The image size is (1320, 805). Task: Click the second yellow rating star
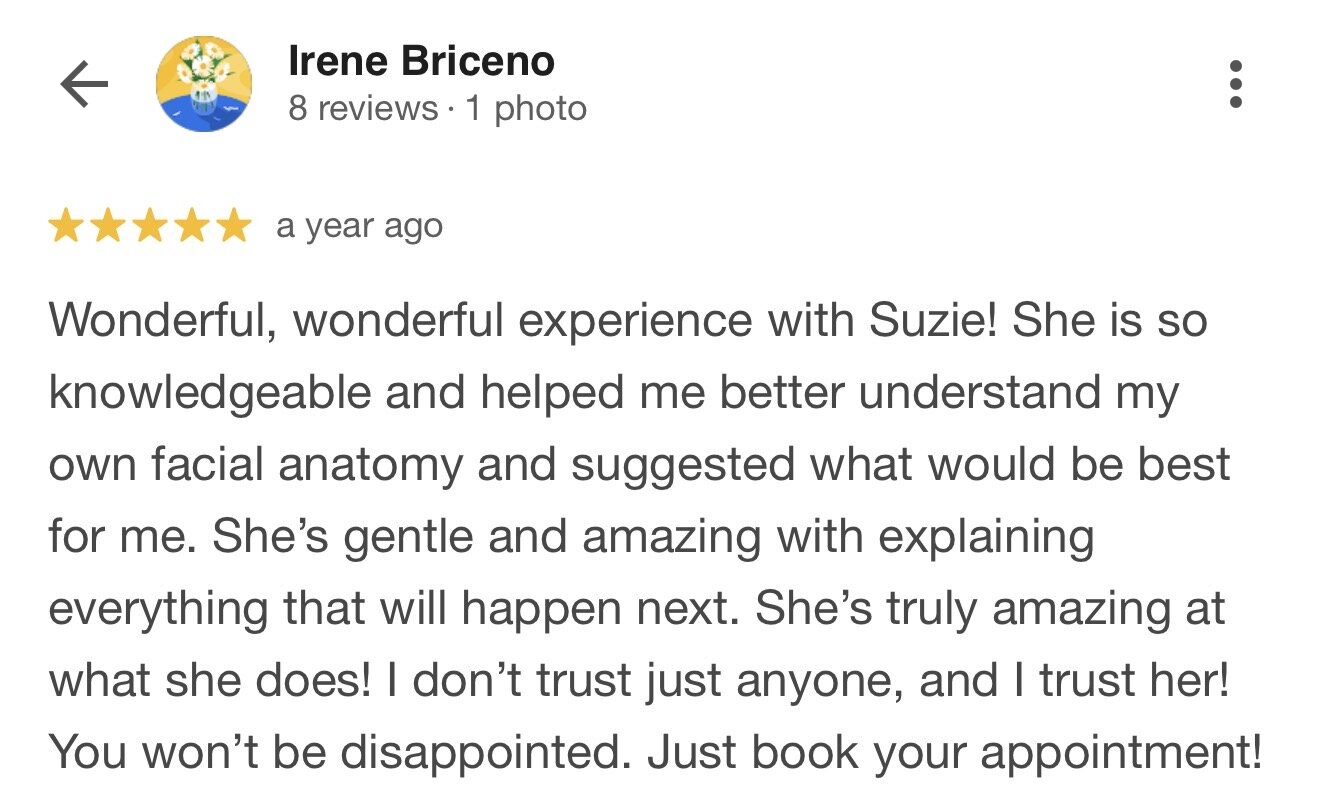pos(107,227)
